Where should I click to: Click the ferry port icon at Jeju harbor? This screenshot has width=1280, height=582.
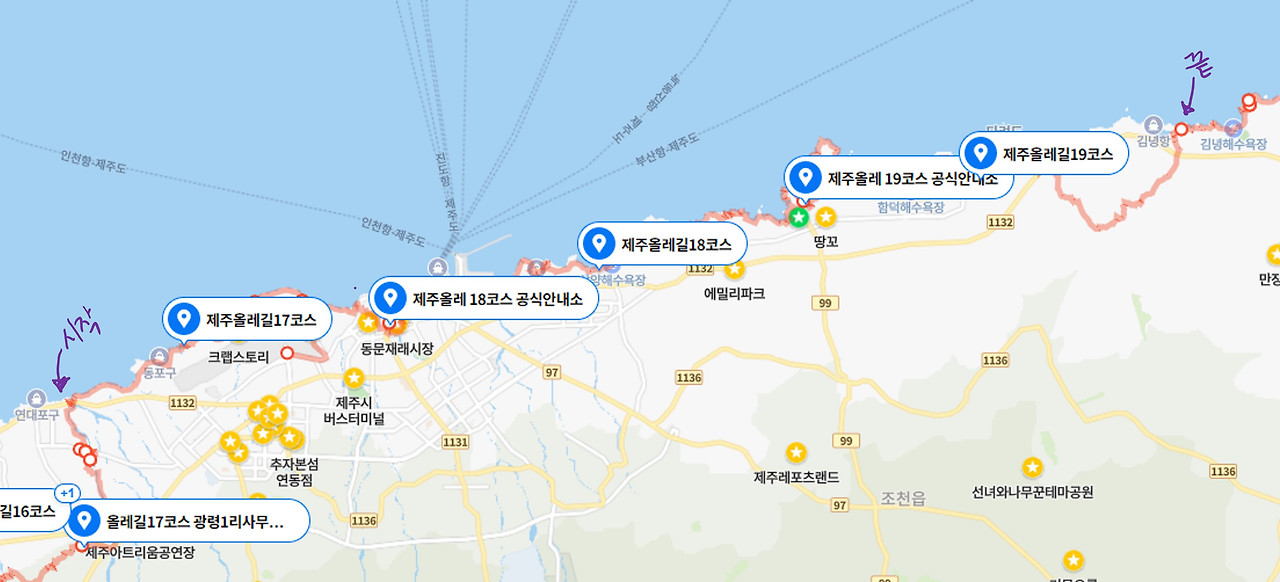[x=437, y=267]
